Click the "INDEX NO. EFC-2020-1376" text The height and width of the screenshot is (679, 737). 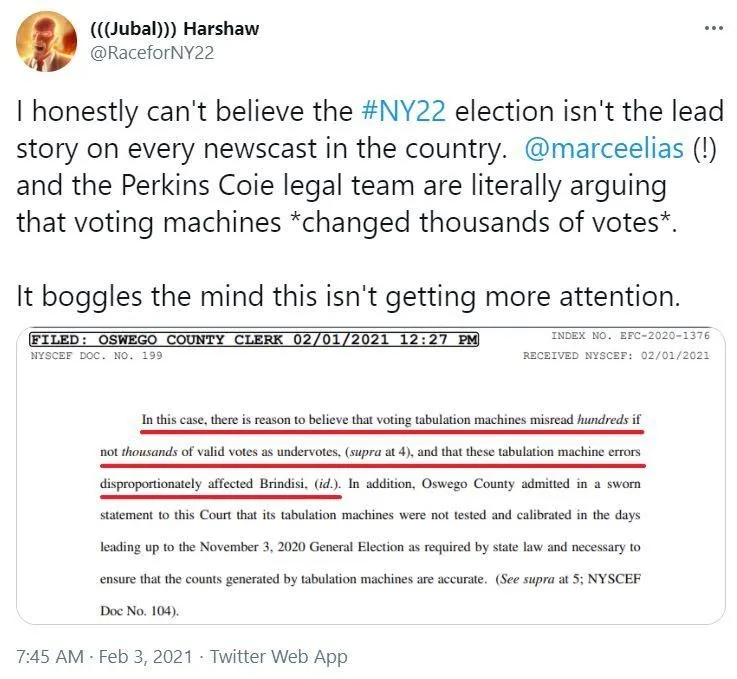[x=631, y=337]
